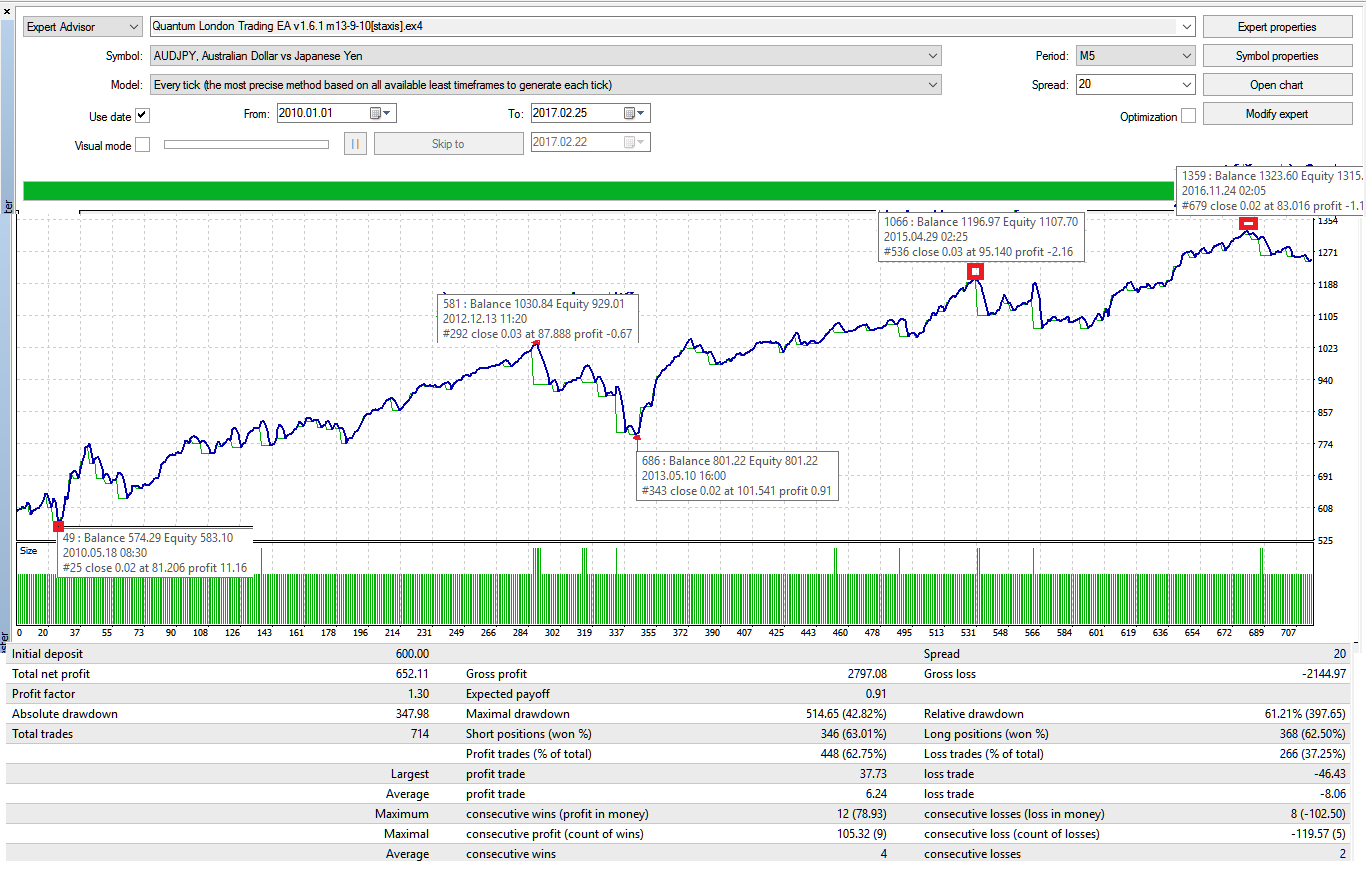
Task: Click the Absolute drawdown value 347.98
Action: [413, 714]
